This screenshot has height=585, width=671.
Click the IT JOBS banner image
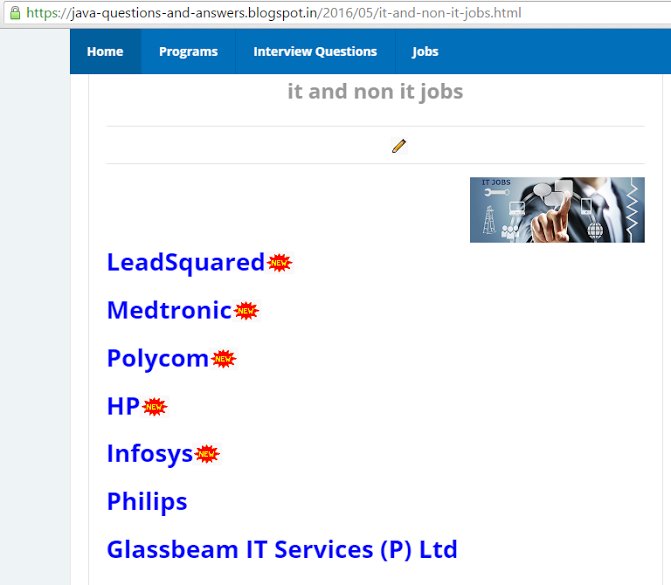(x=557, y=210)
